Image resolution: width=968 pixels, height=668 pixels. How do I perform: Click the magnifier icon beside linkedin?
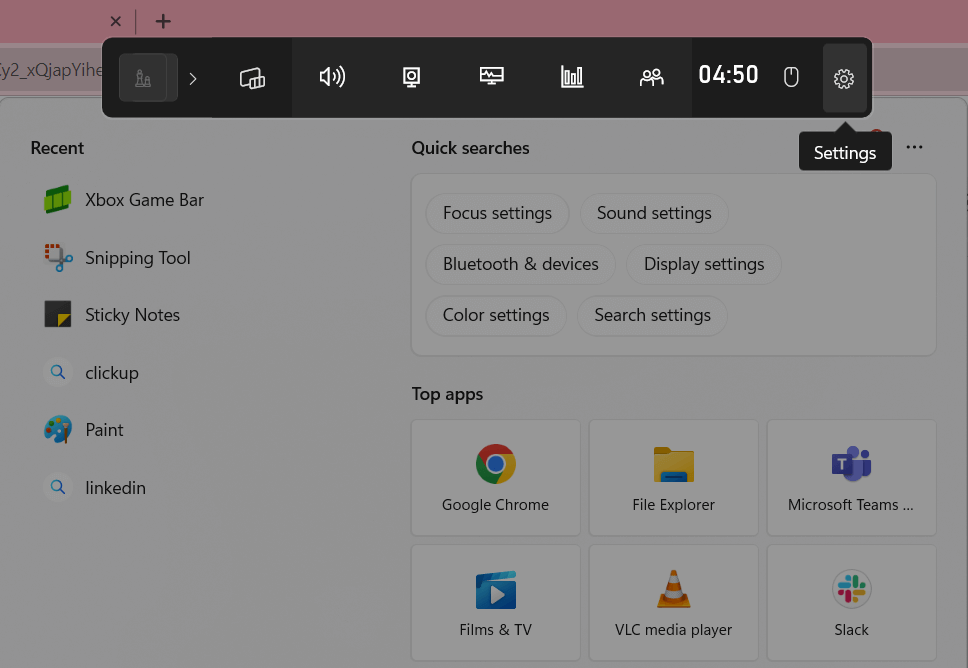click(x=57, y=486)
